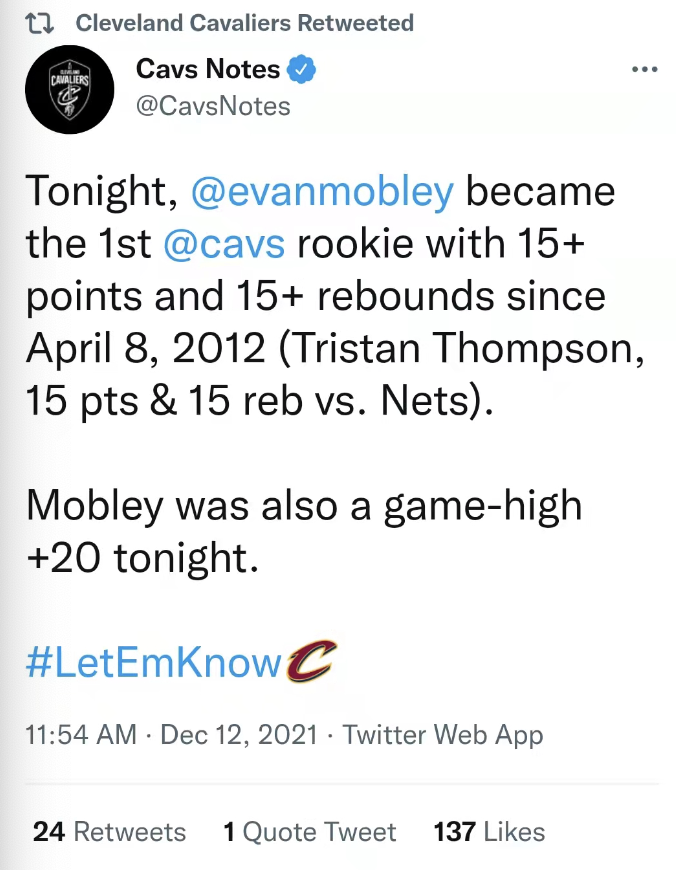The height and width of the screenshot is (870, 676).
Task: Open the three-dot more options menu
Action: (644, 69)
